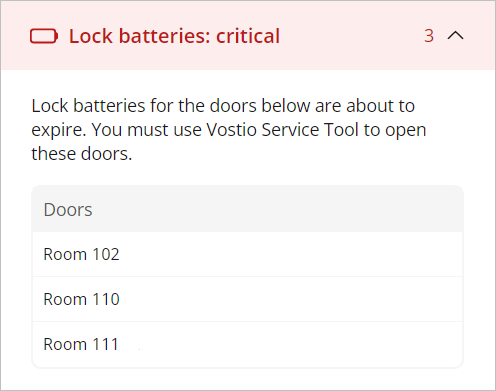The image size is (496, 391).
Task: Click the grey Doors table header row
Action: (x=248, y=209)
